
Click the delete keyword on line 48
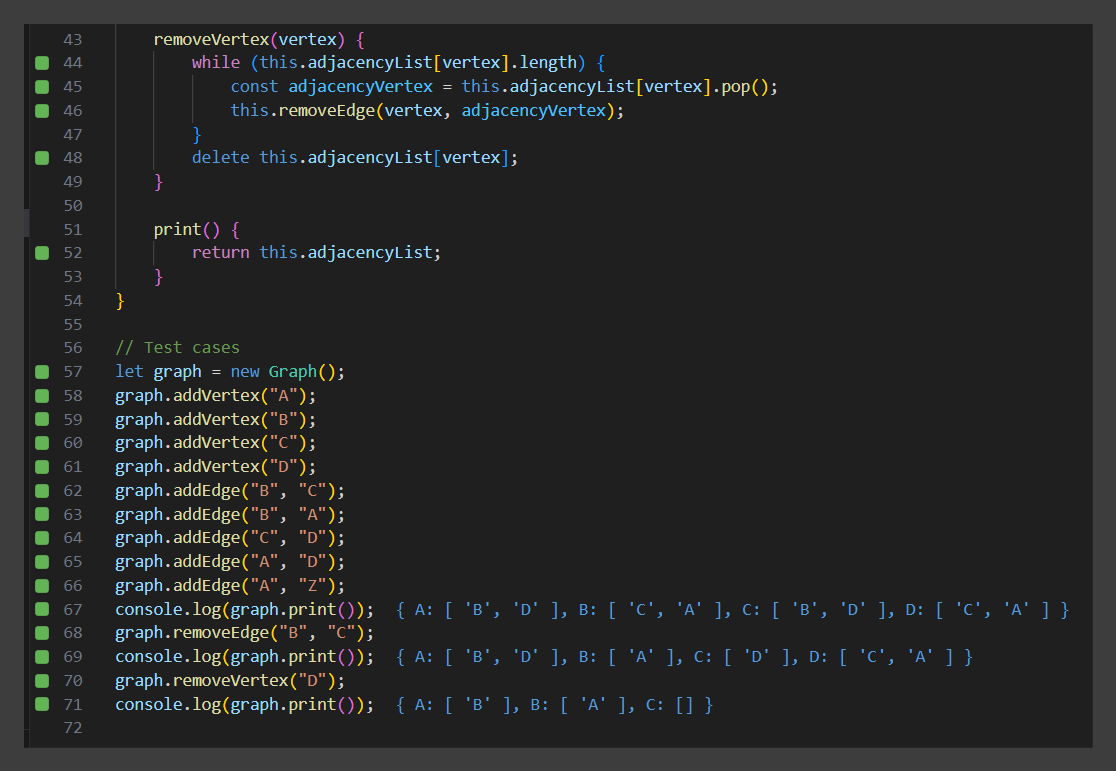pyautogui.click(x=221, y=157)
